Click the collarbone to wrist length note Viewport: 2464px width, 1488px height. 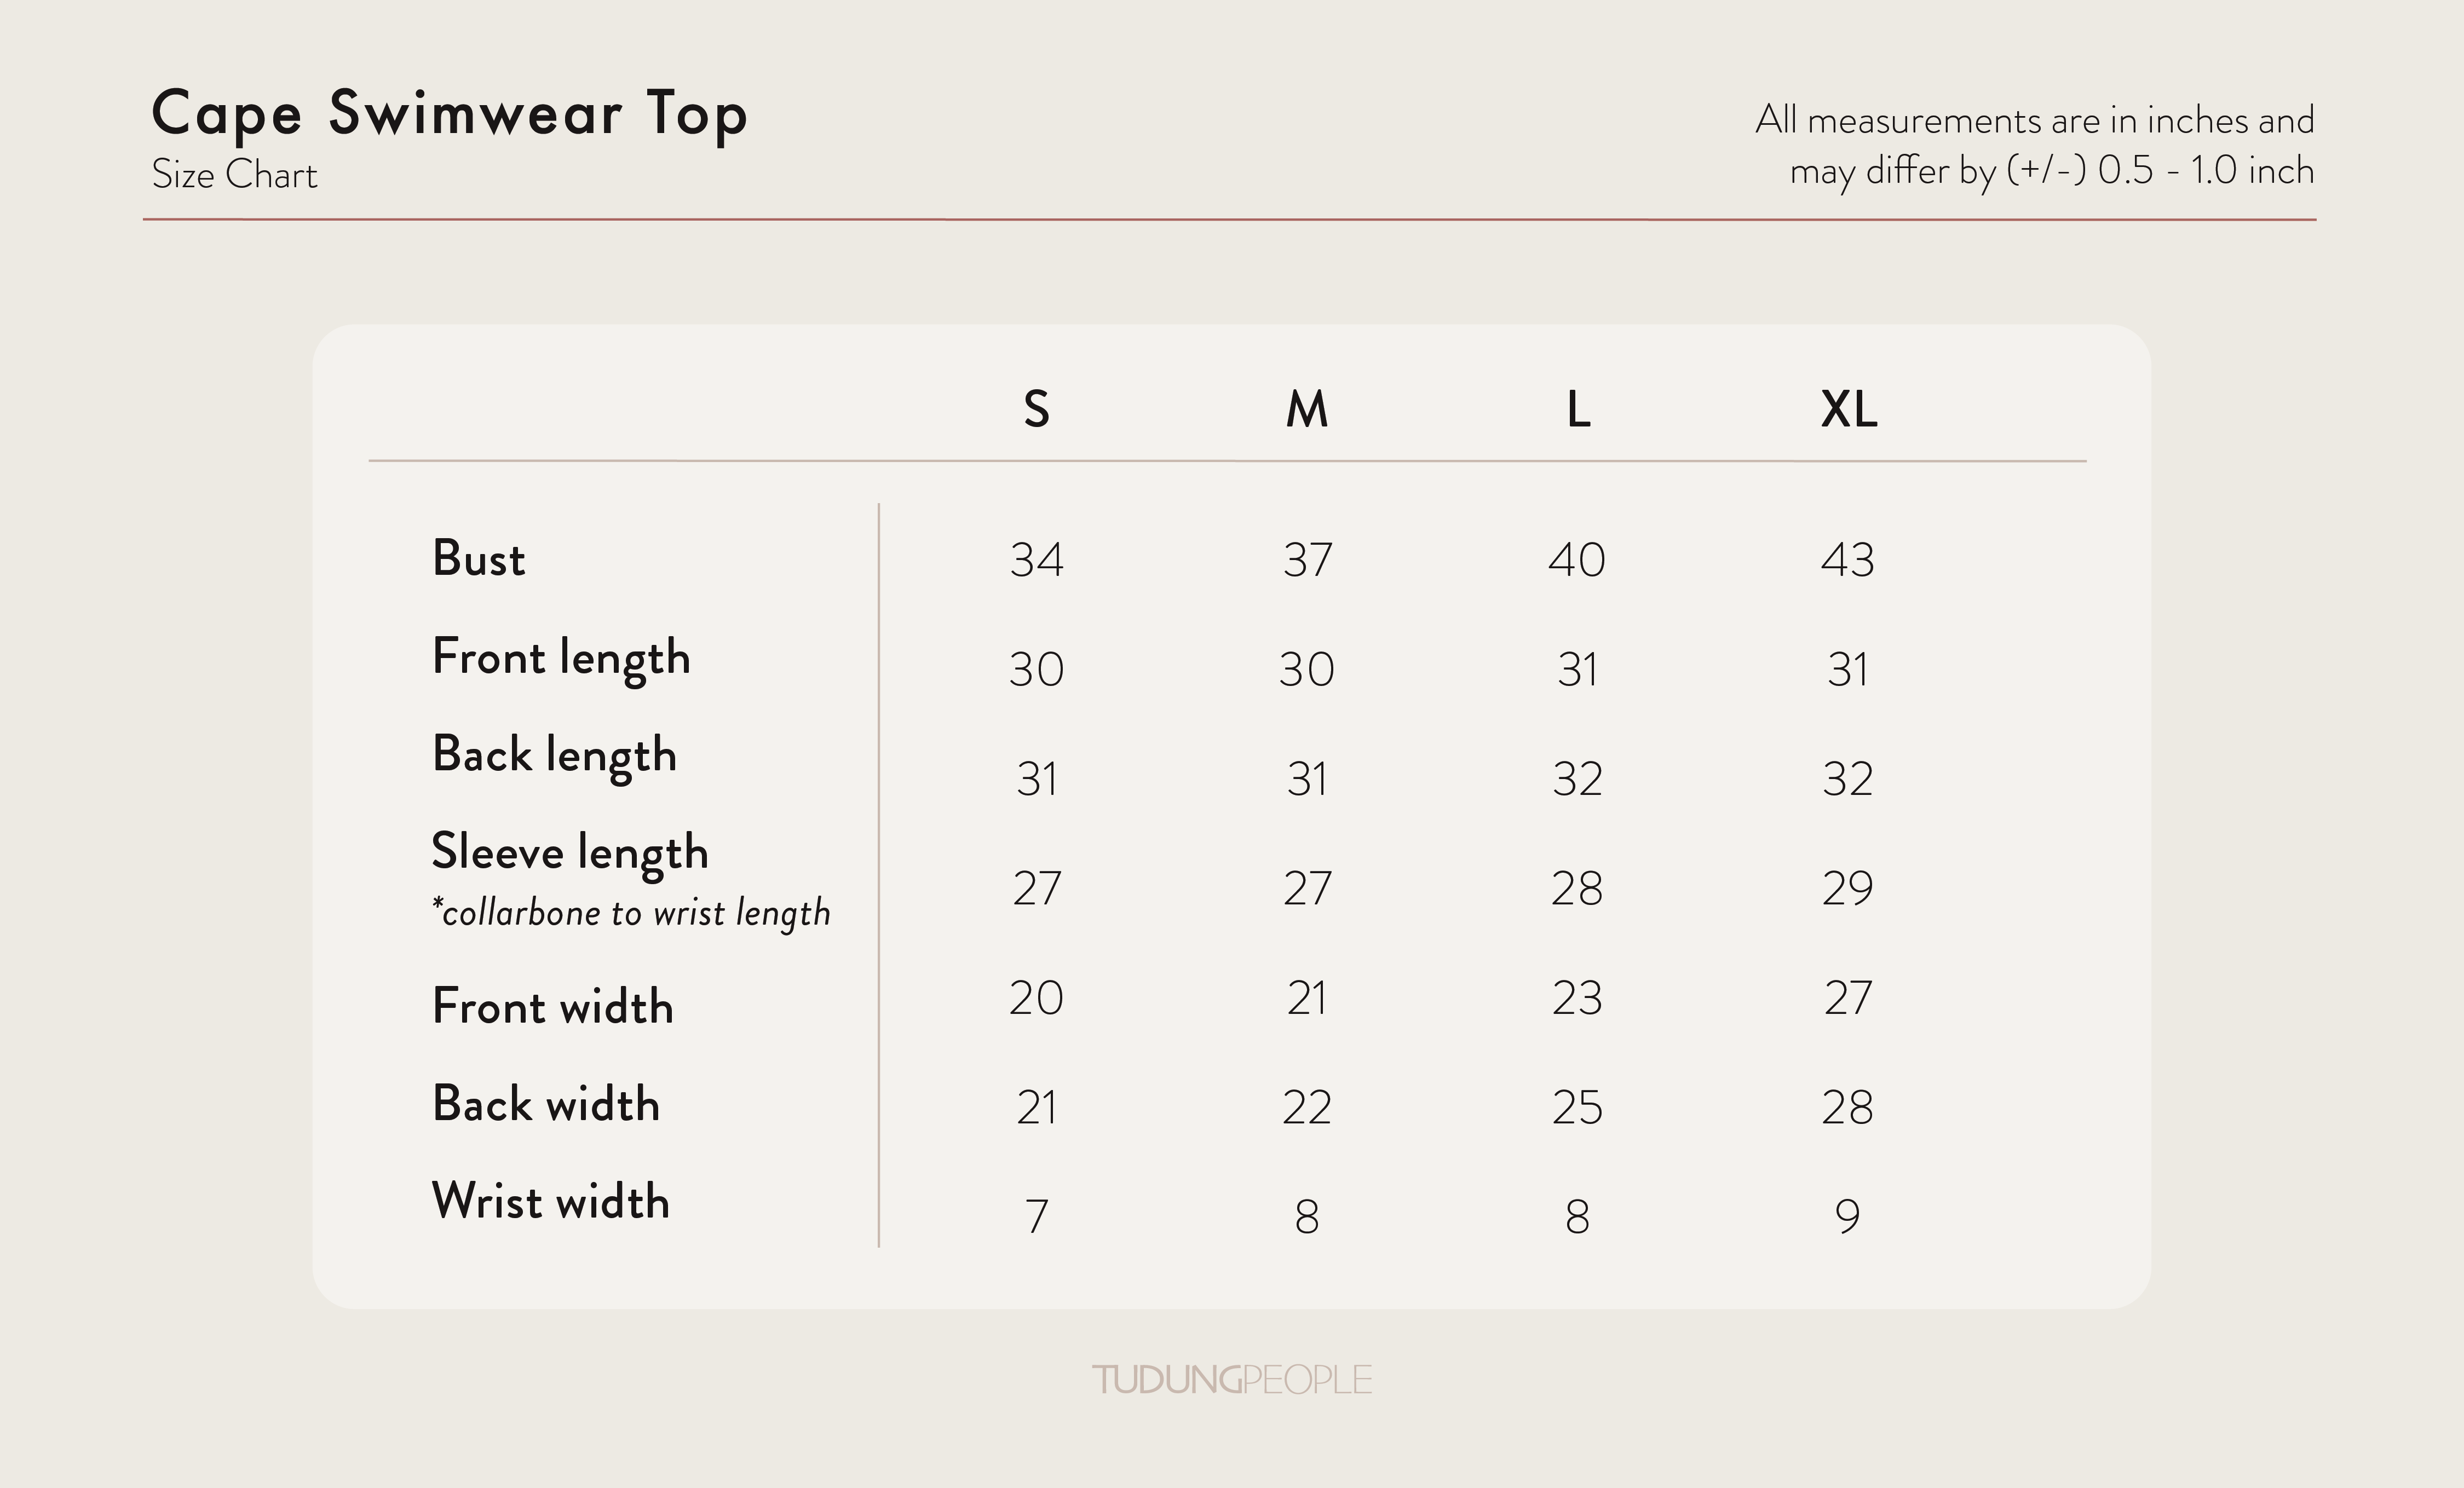tap(631, 913)
